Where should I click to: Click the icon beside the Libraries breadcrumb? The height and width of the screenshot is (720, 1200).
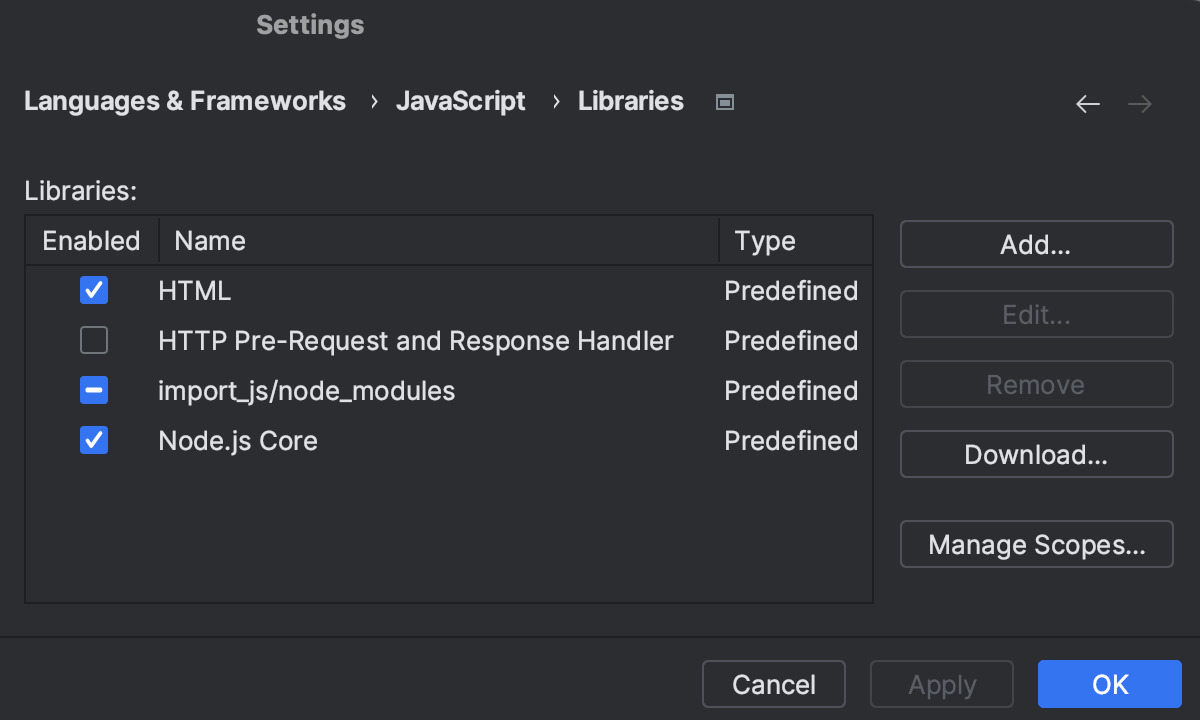[x=724, y=101]
